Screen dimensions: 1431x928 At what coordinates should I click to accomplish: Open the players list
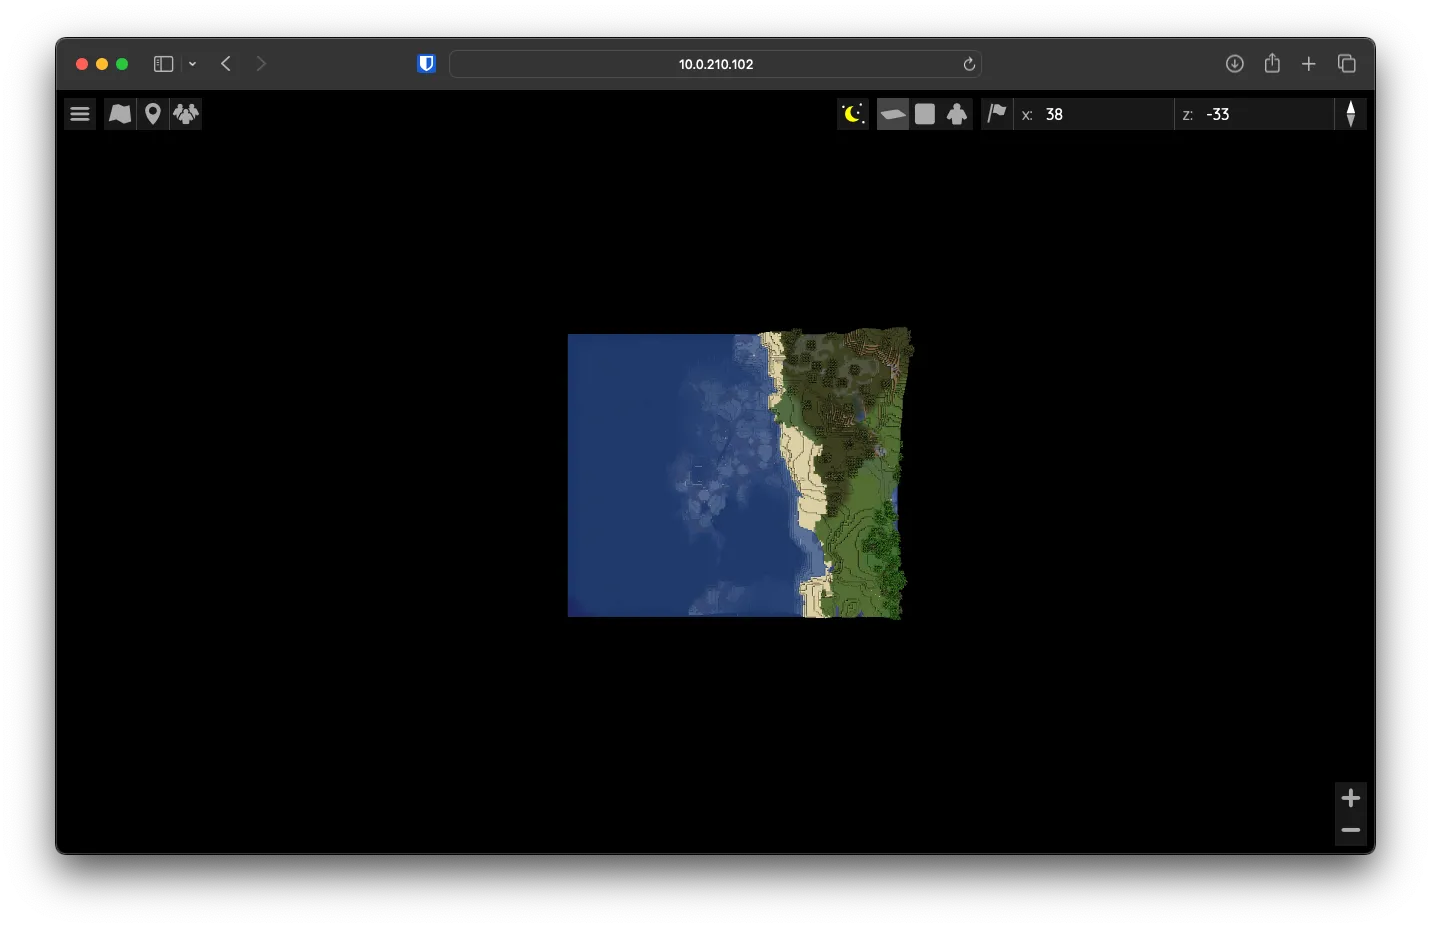tap(186, 114)
